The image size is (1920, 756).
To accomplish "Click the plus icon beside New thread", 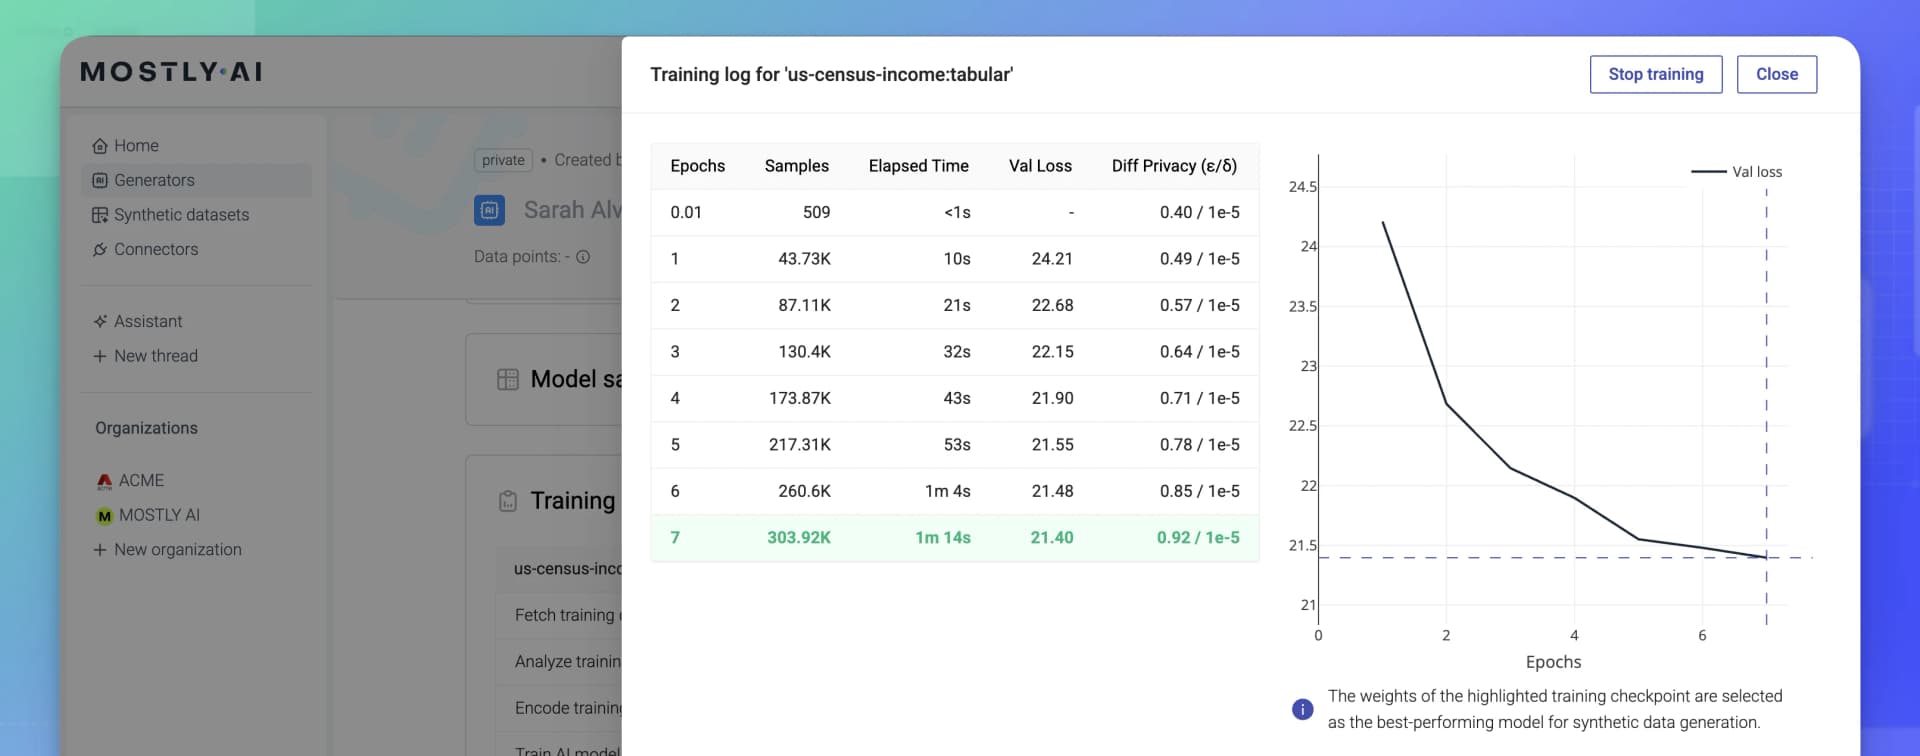I will pos(100,356).
